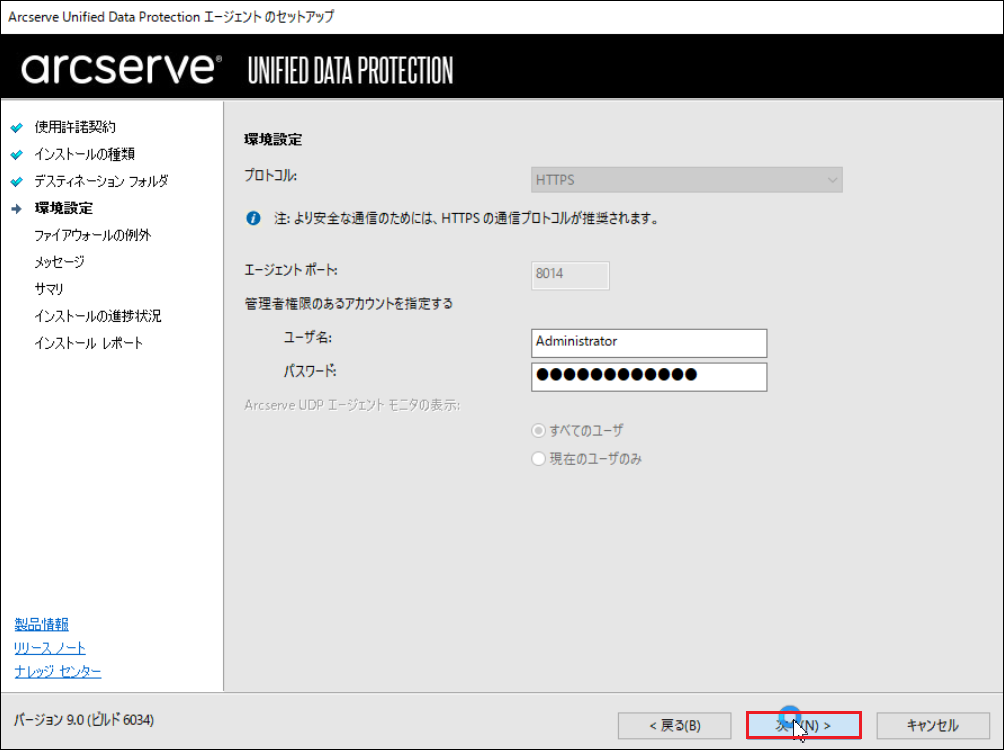This screenshot has height=750, width=1004.
Task: Select the 現在のユーザのみ radio button
Action: coord(538,459)
